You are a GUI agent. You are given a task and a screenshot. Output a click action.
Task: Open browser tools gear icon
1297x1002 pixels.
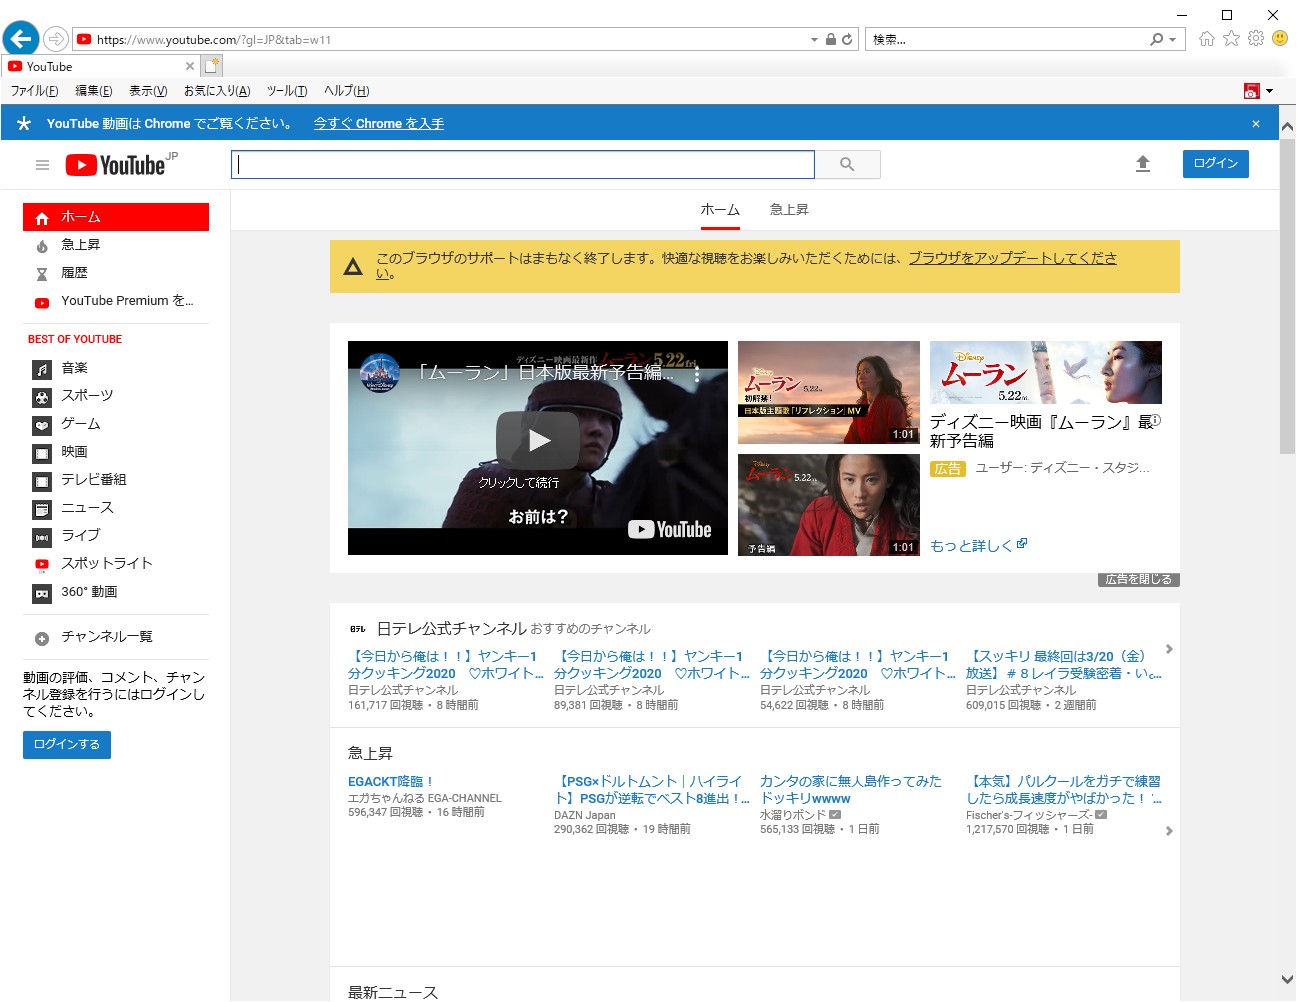point(1256,38)
